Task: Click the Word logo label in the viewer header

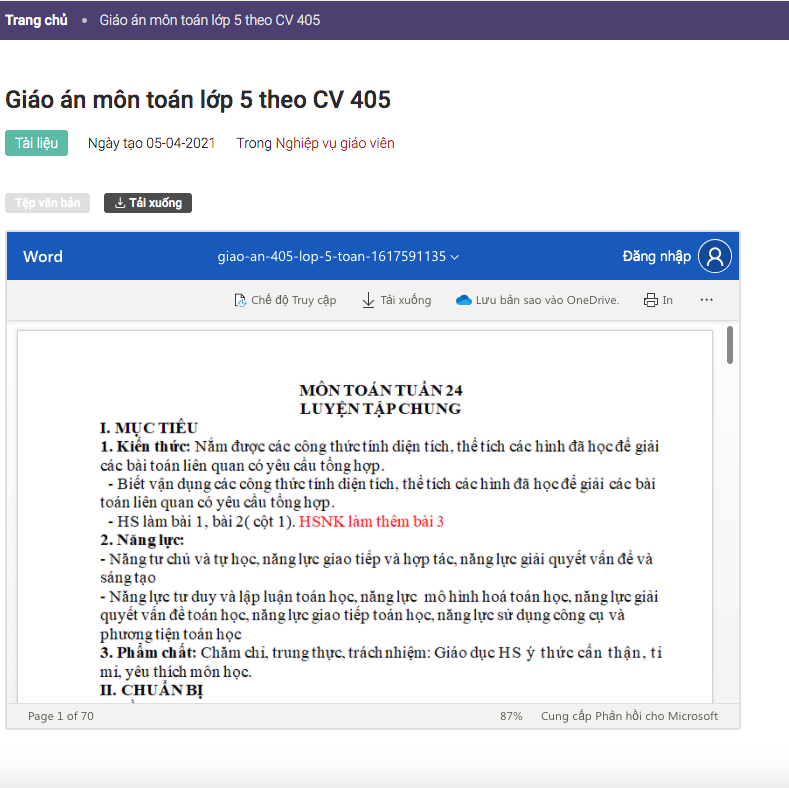Action: point(43,257)
